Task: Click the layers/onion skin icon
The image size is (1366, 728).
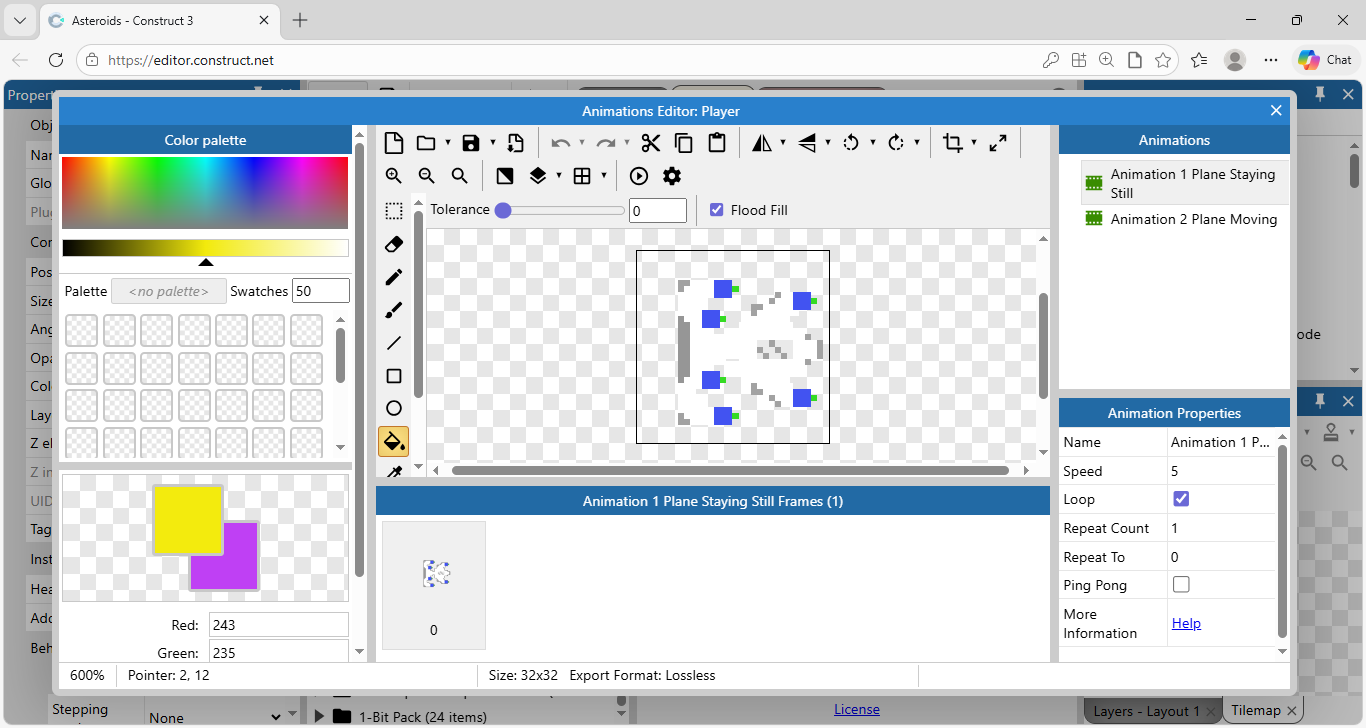Action: [537, 176]
